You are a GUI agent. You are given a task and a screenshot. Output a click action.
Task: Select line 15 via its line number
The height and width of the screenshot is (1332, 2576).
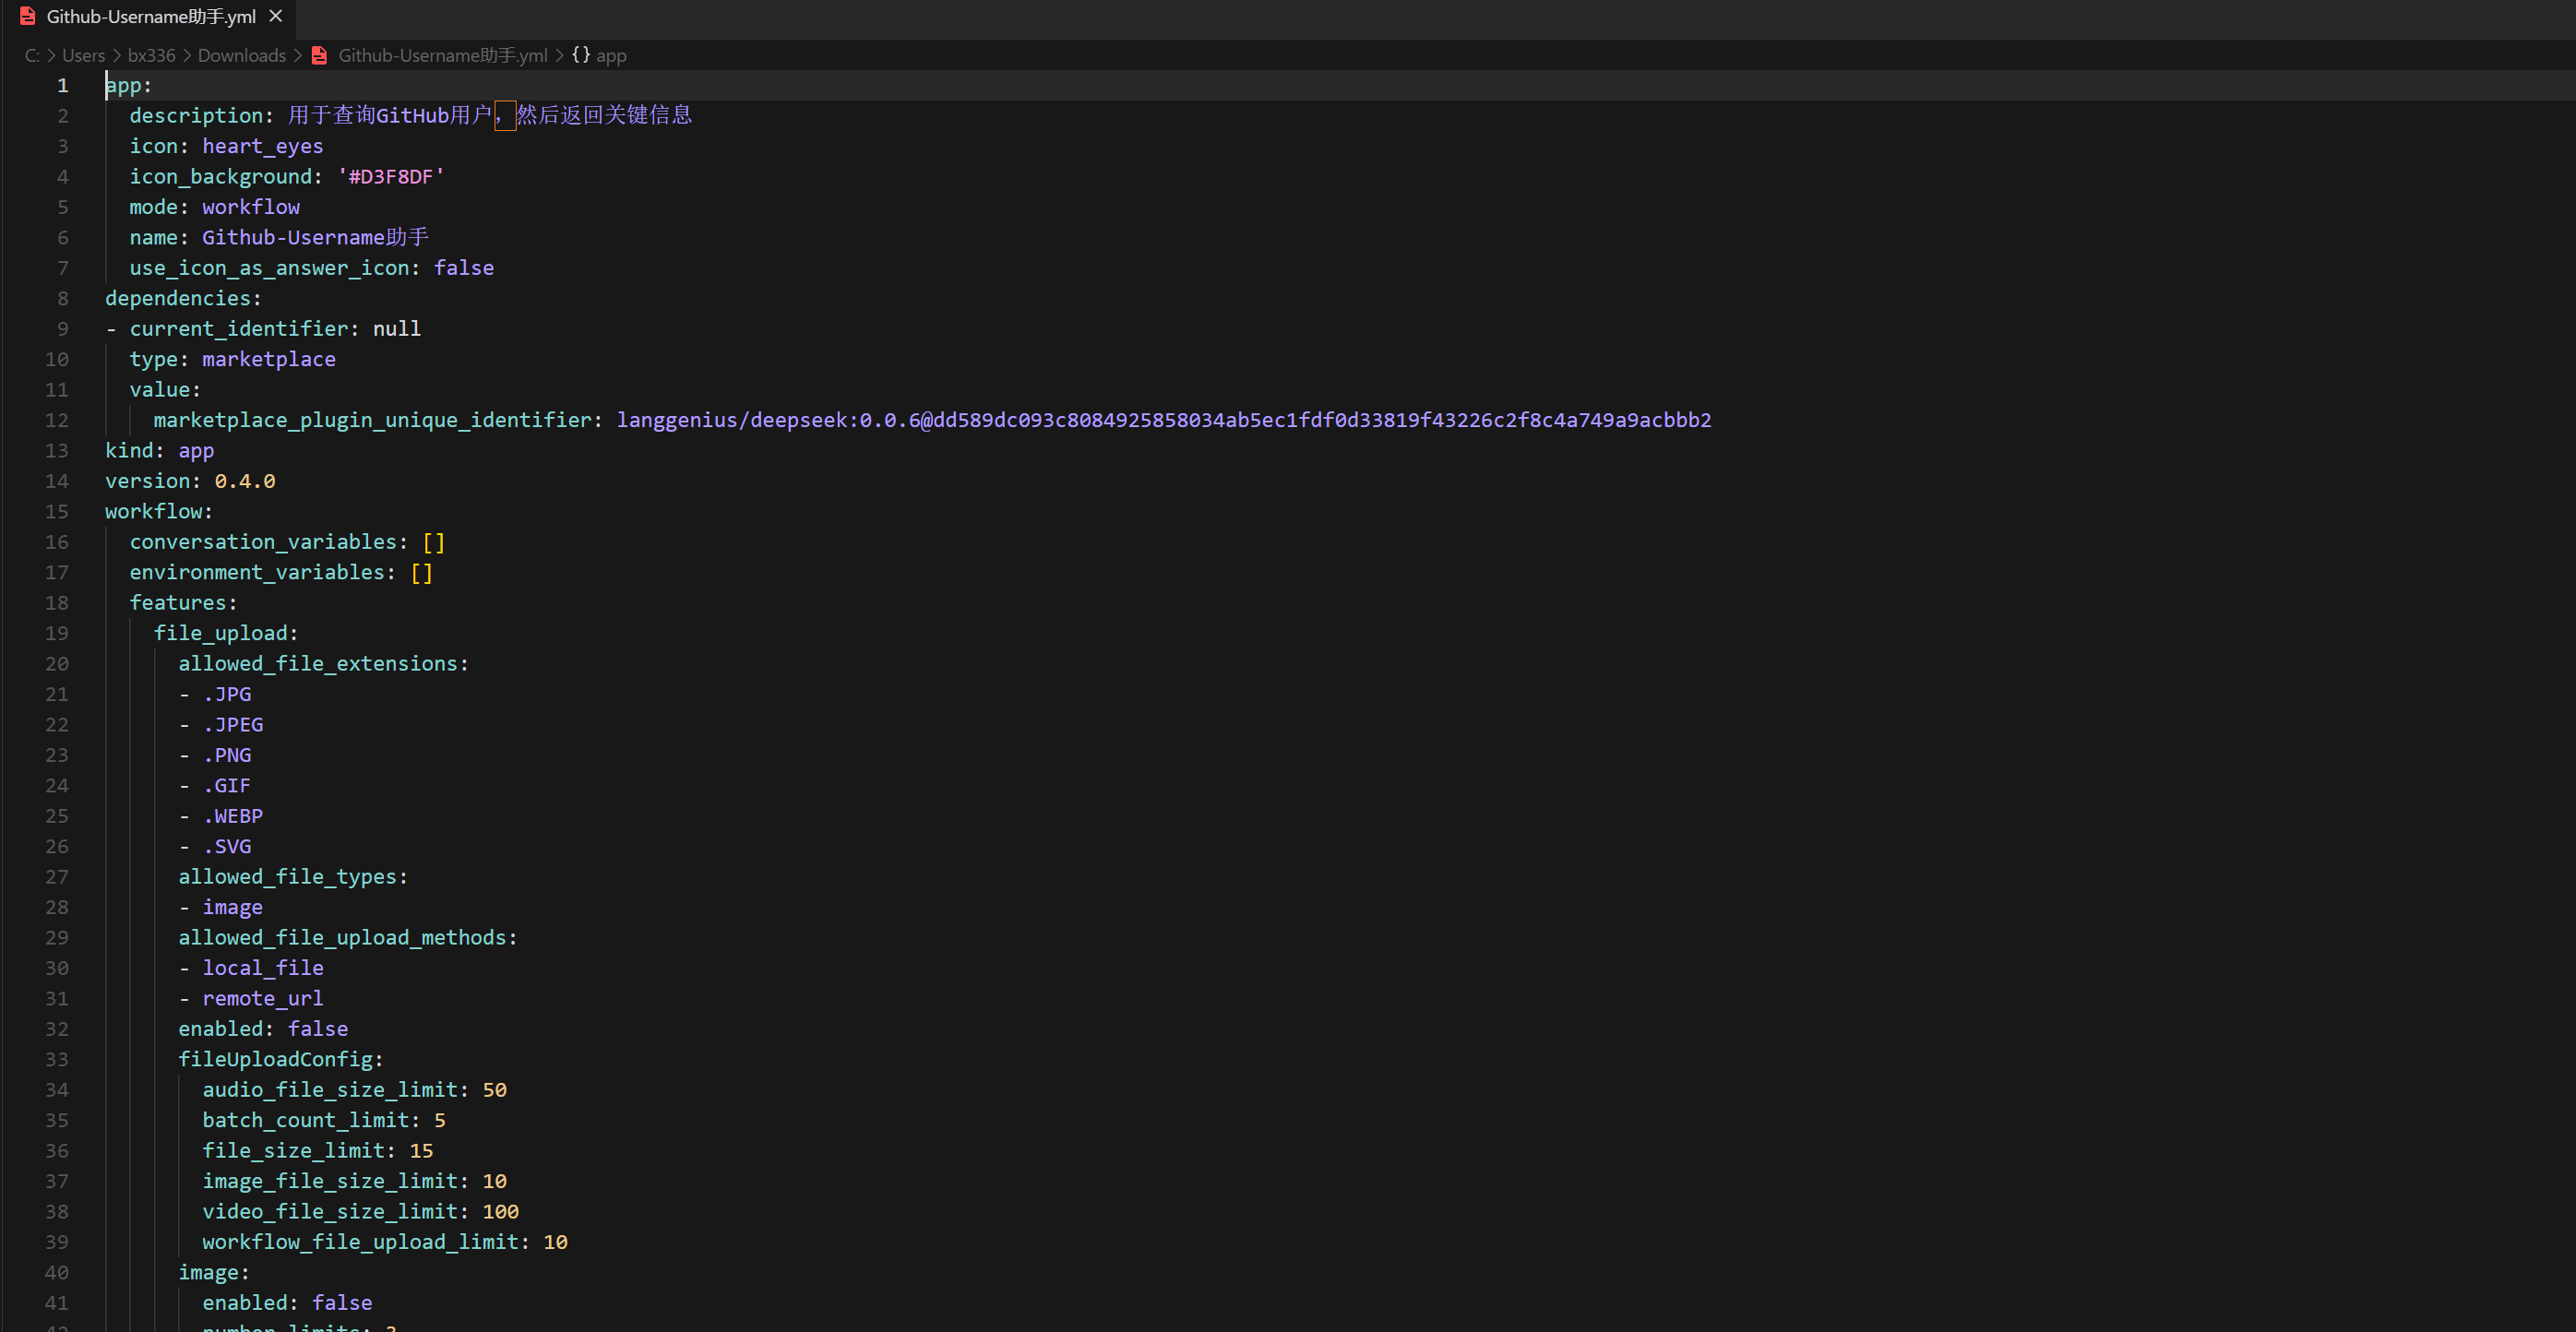point(57,511)
